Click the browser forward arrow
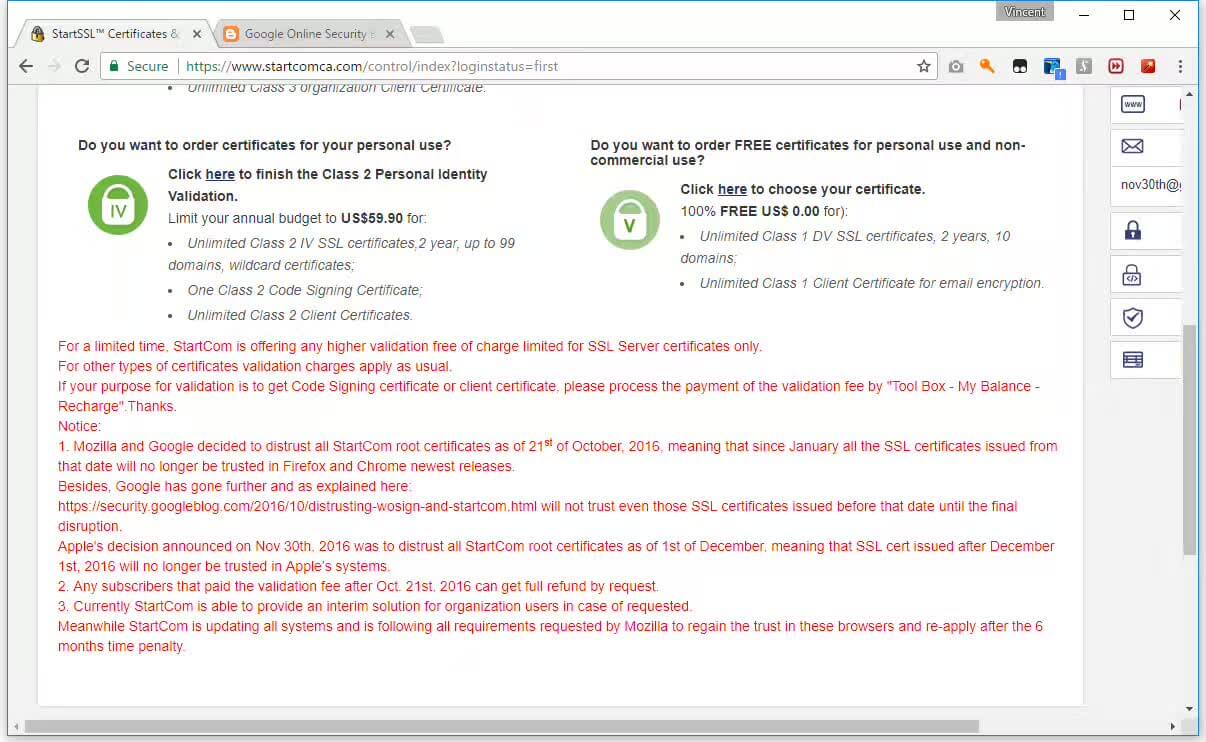The width and height of the screenshot is (1206, 742). coord(54,66)
